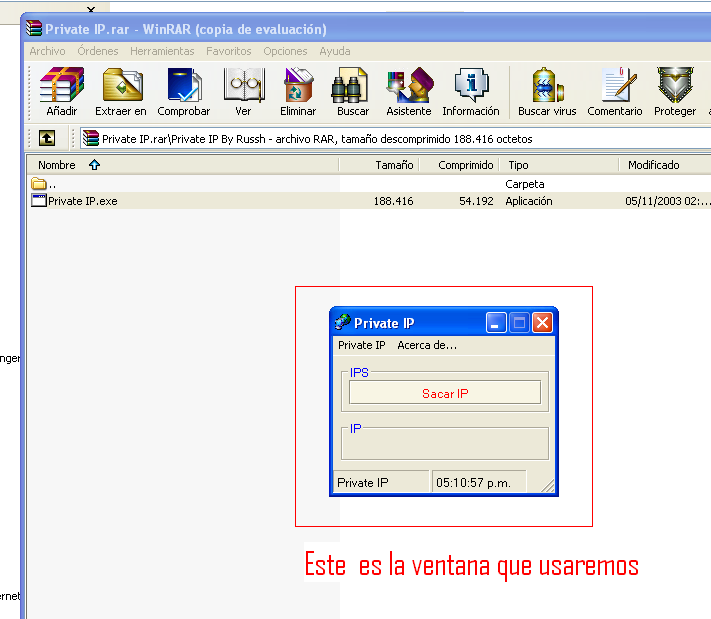Image resolution: width=711 pixels, height=619 pixels.
Task: Click the Comentario toolbar icon
Action: [x=619, y=84]
